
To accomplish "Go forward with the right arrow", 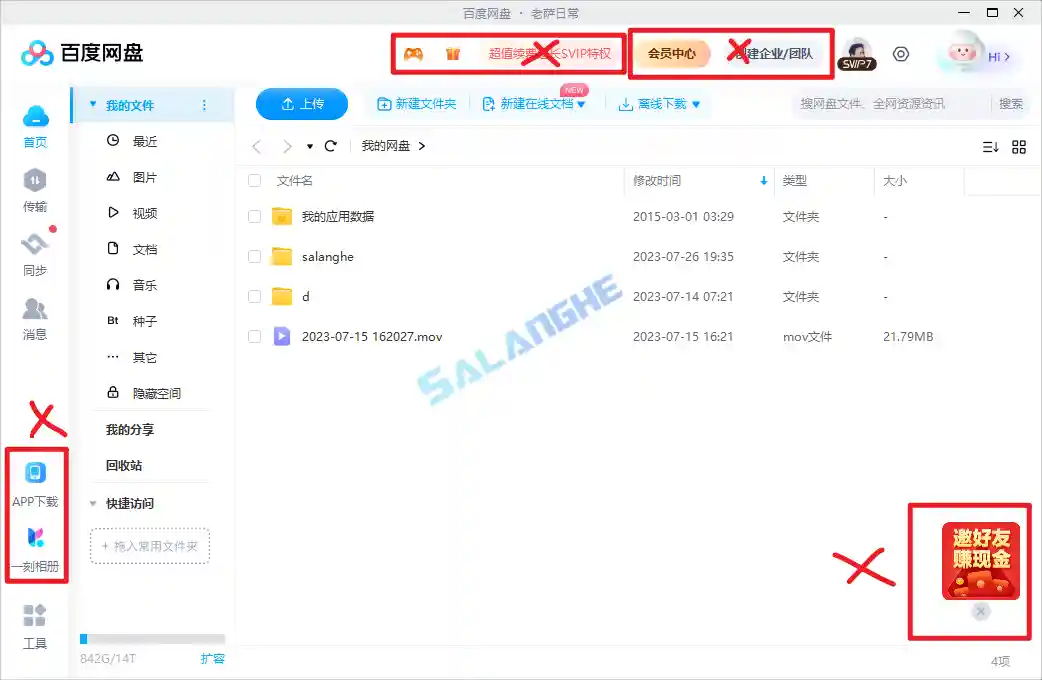I will tap(286, 146).
